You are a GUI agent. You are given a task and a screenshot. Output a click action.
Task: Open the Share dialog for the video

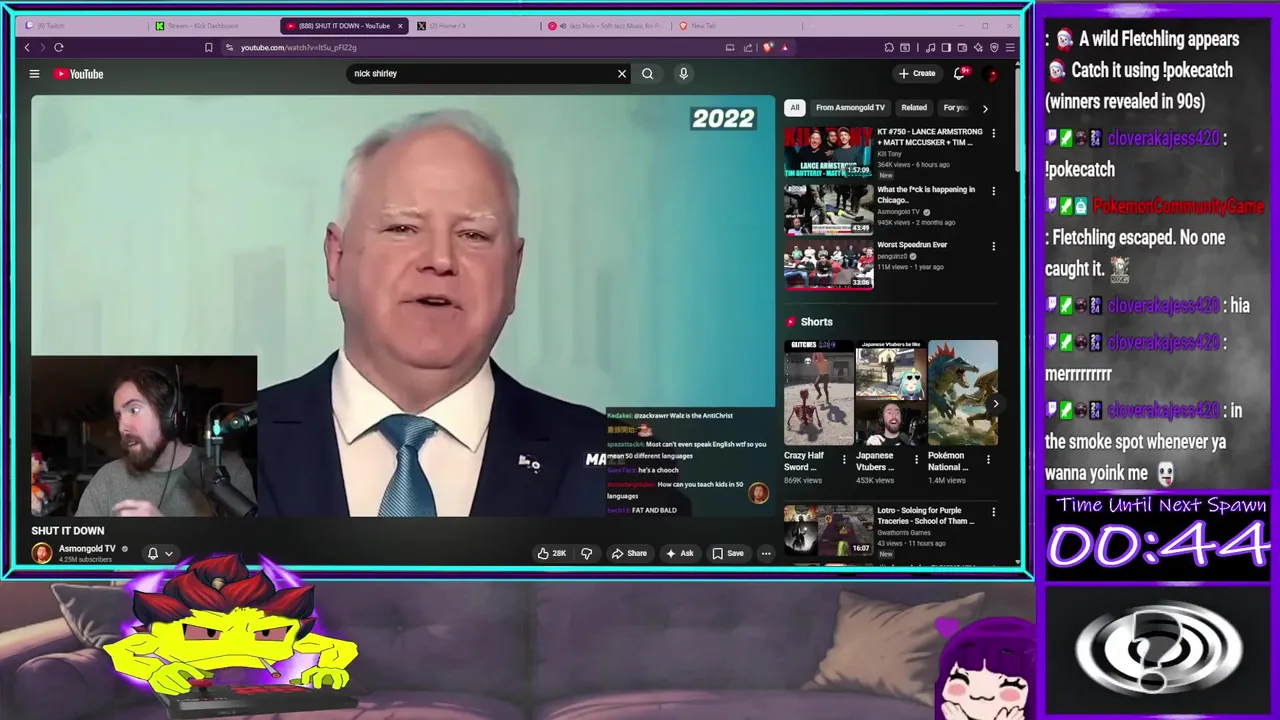pos(629,553)
